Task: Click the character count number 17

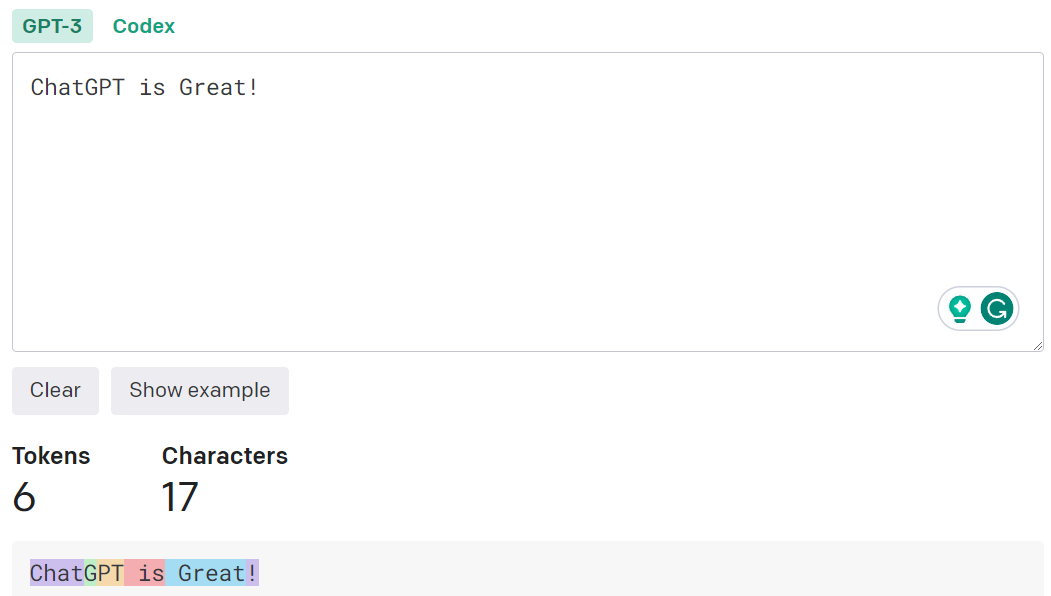Action: [180, 497]
